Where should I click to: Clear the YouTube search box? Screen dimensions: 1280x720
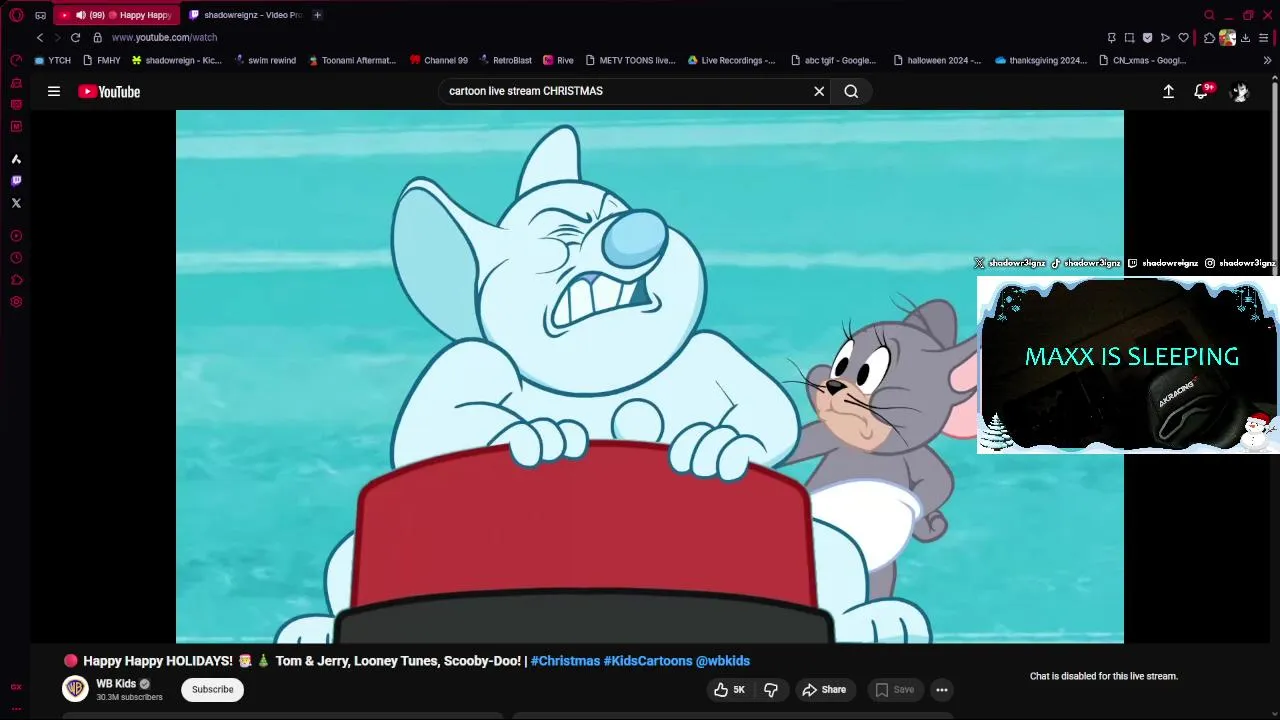pyautogui.click(x=819, y=91)
